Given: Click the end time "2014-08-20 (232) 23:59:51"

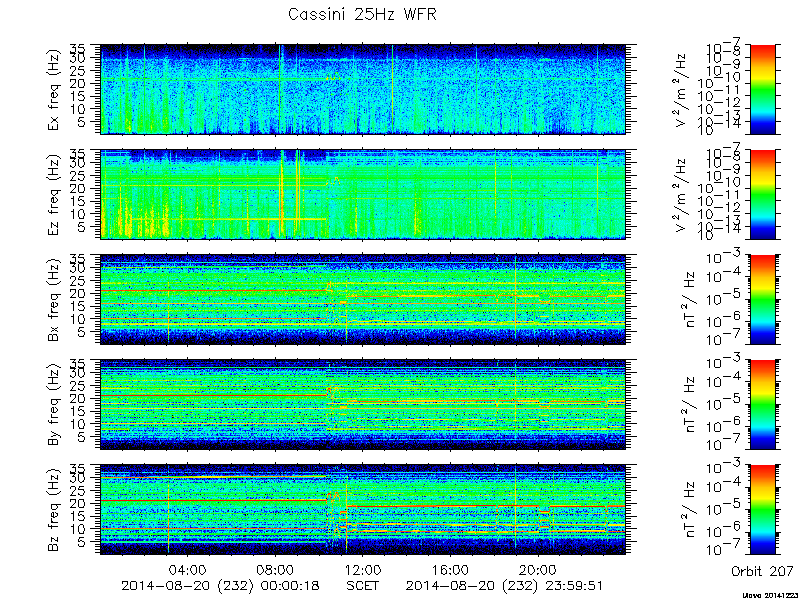Looking at the screenshot, I should (505, 586).
